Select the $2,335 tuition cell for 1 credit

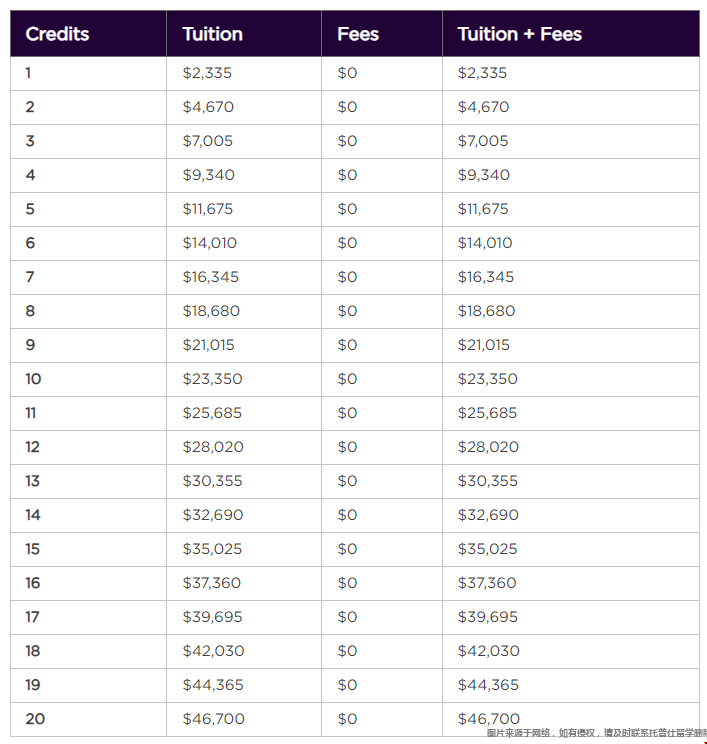pos(207,73)
